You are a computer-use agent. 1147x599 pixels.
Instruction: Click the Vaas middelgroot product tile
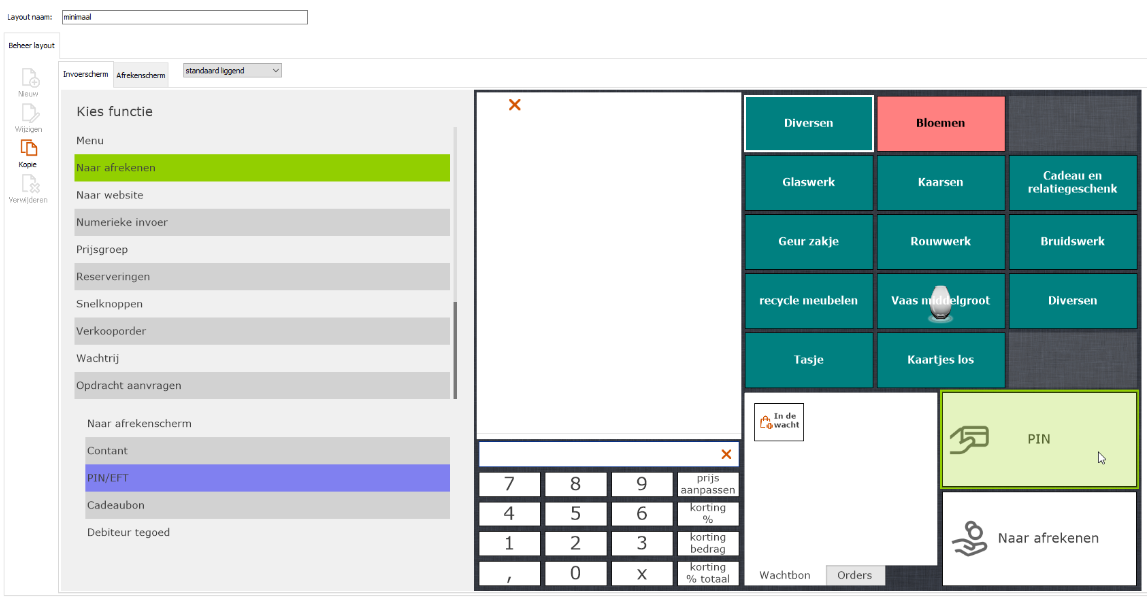(941, 300)
